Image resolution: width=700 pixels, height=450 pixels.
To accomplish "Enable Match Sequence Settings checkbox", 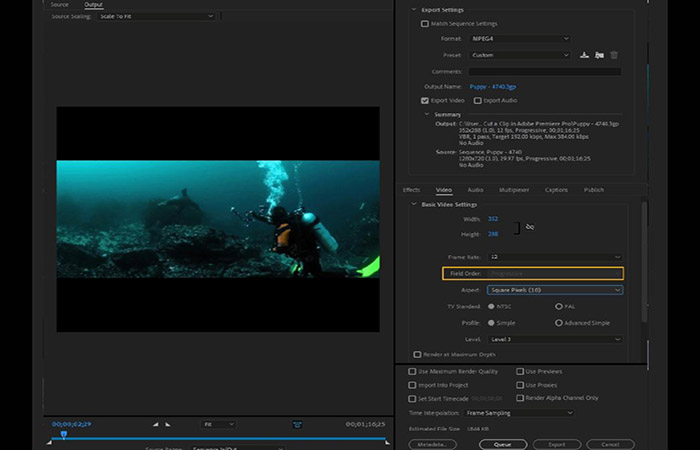I will [x=425, y=24].
